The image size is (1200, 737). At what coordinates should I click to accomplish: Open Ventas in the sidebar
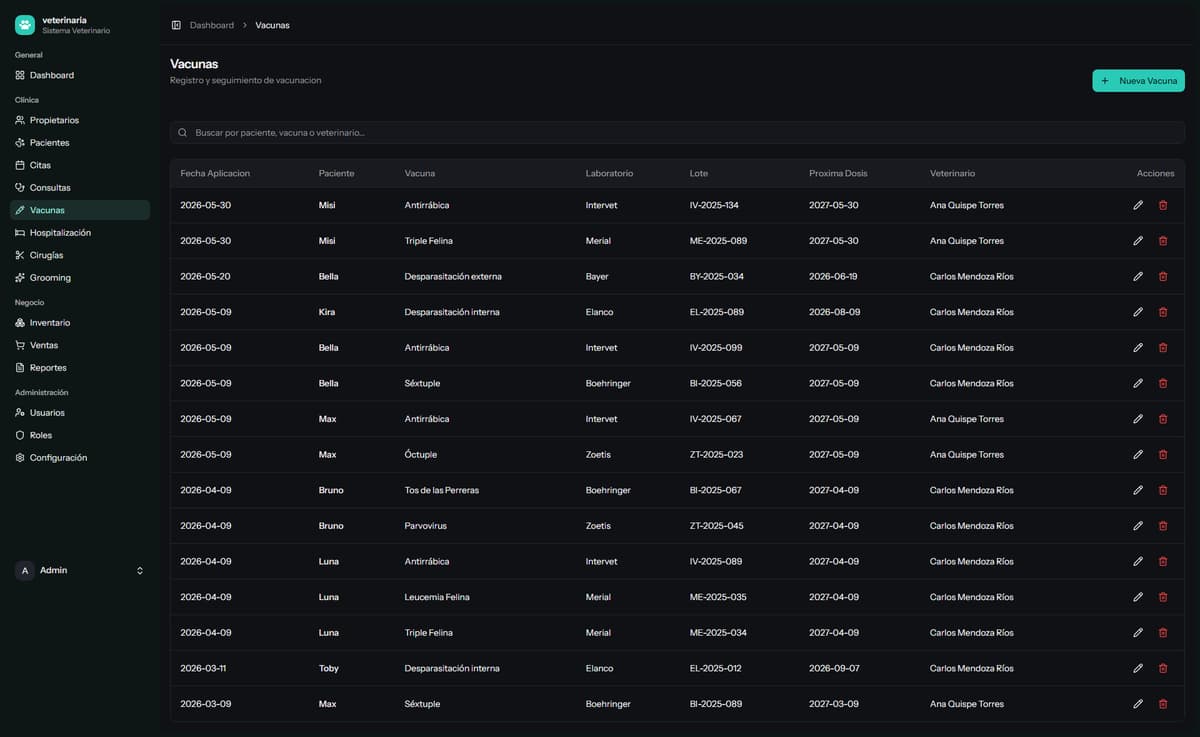(80, 345)
